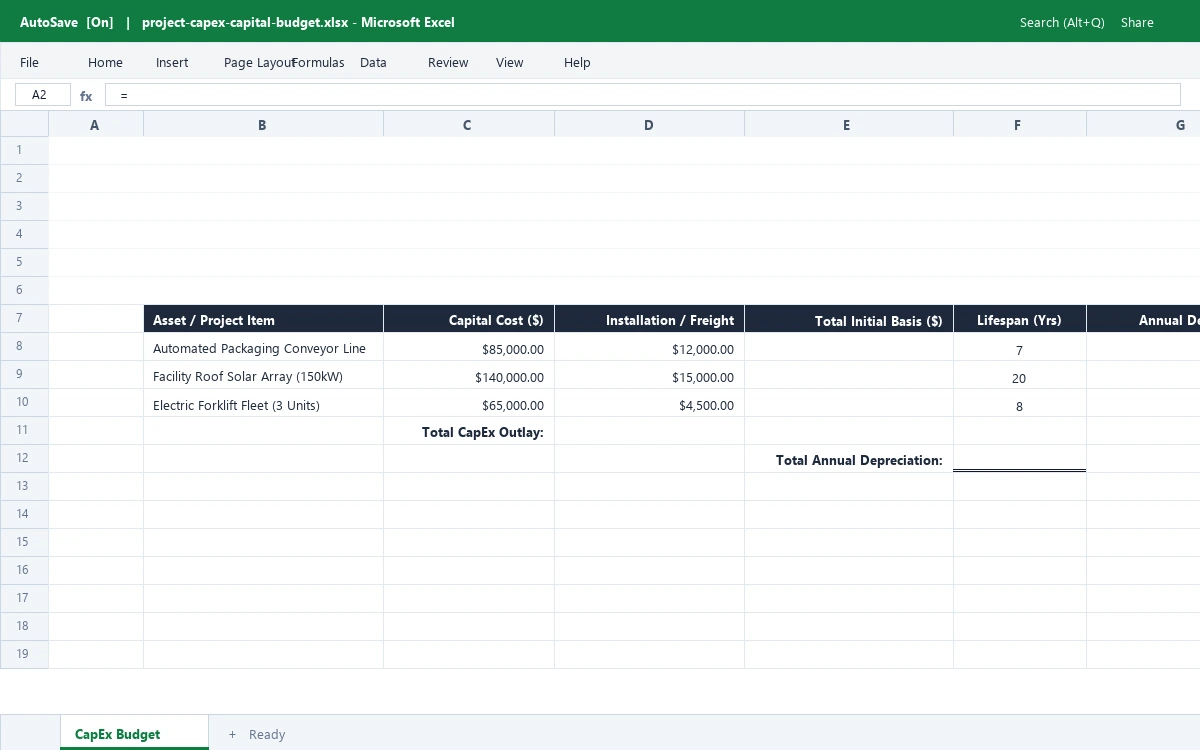
Task: Switch to the Insert tab
Action: tap(172, 62)
